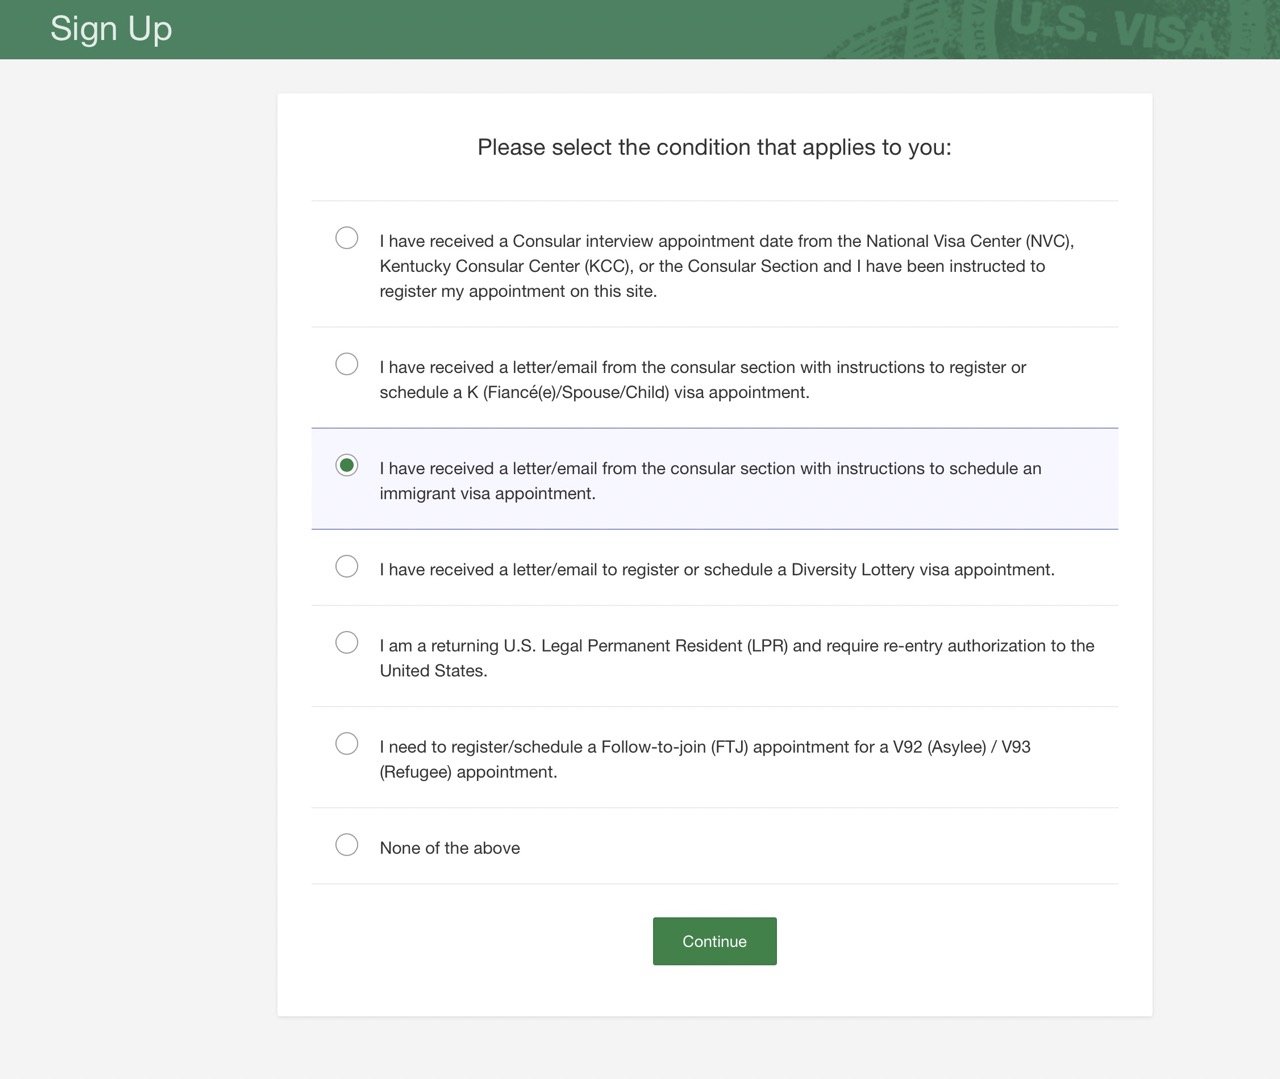Select the Diversity Lottery visa radio button

(x=346, y=566)
